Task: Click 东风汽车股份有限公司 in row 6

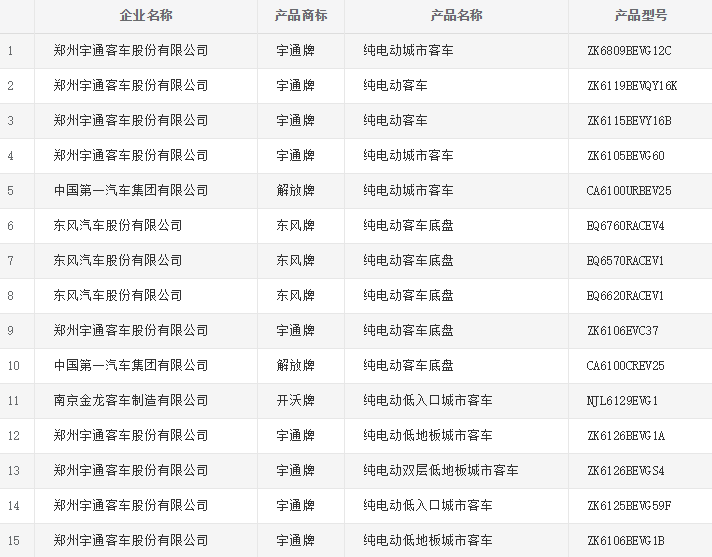Action: tap(118, 225)
